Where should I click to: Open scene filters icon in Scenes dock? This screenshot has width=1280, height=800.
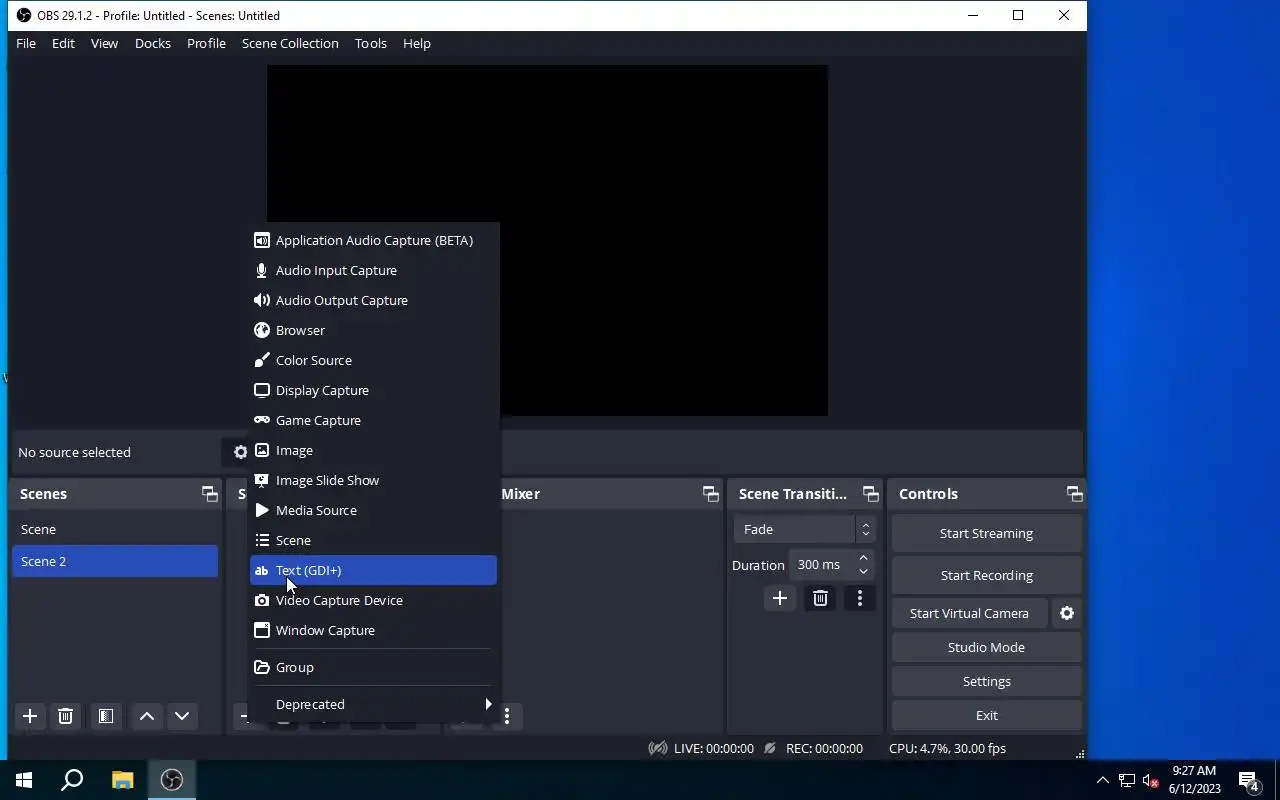coord(105,716)
